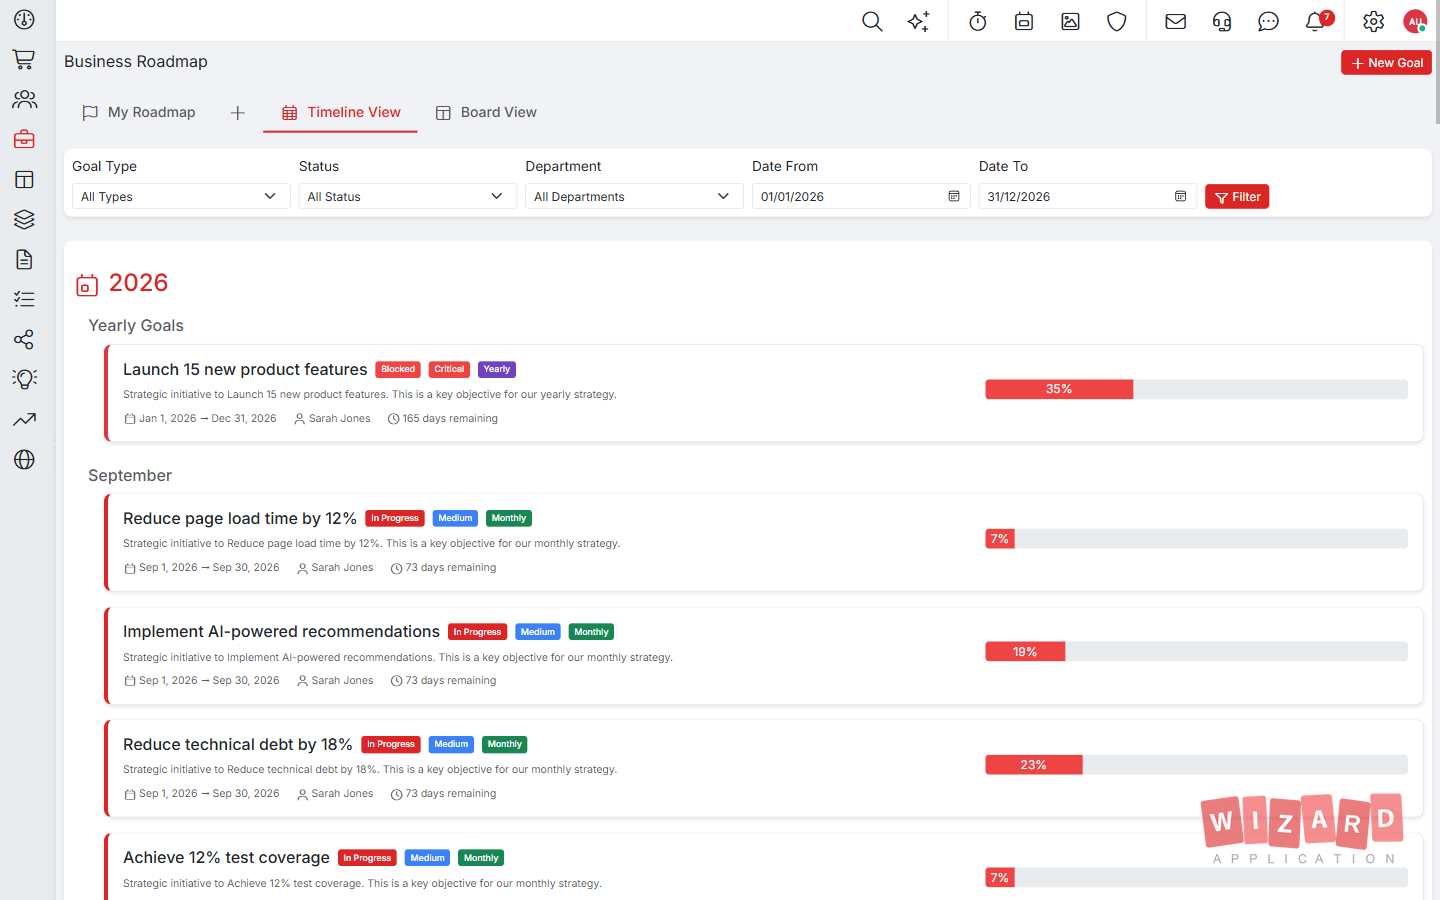
Task: Open goal Achieve 12% test coverage
Action: click(226, 857)
